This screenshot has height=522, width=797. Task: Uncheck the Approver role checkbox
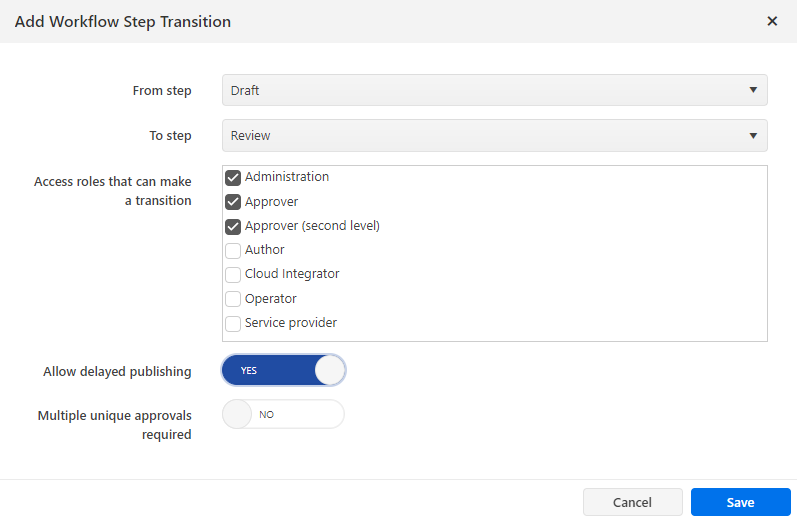(x=233, y=202)
